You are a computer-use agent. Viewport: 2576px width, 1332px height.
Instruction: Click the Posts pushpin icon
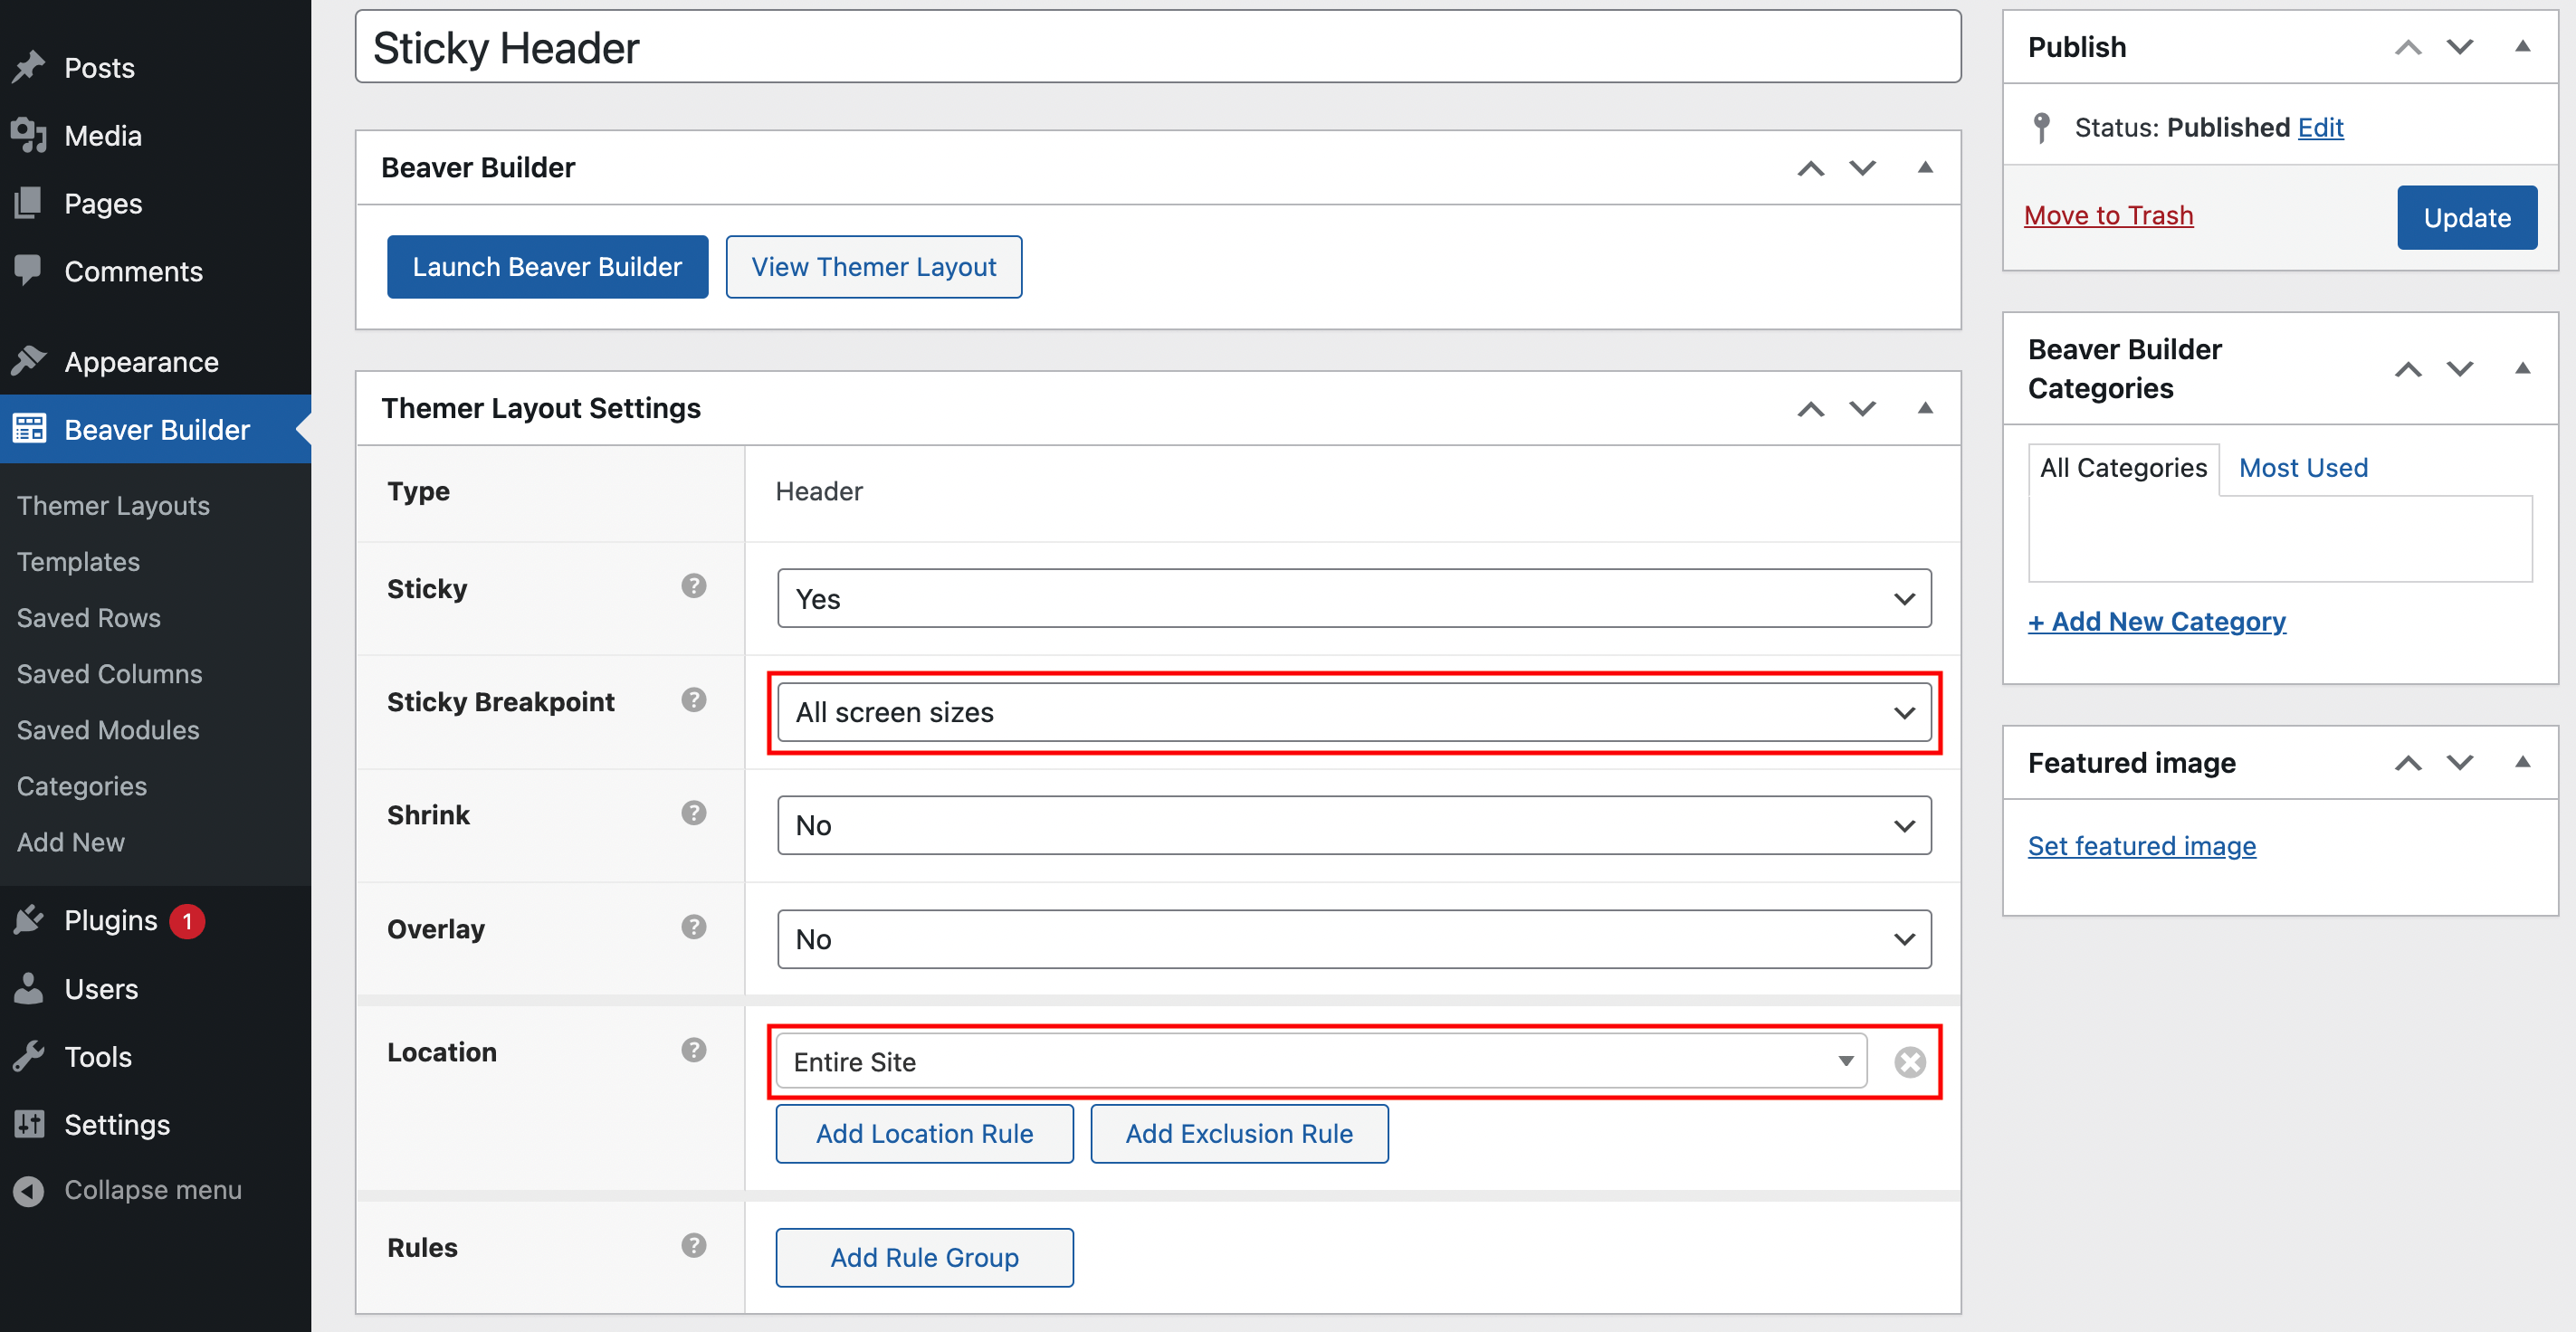pyautogui.click(x=29, y=67)
